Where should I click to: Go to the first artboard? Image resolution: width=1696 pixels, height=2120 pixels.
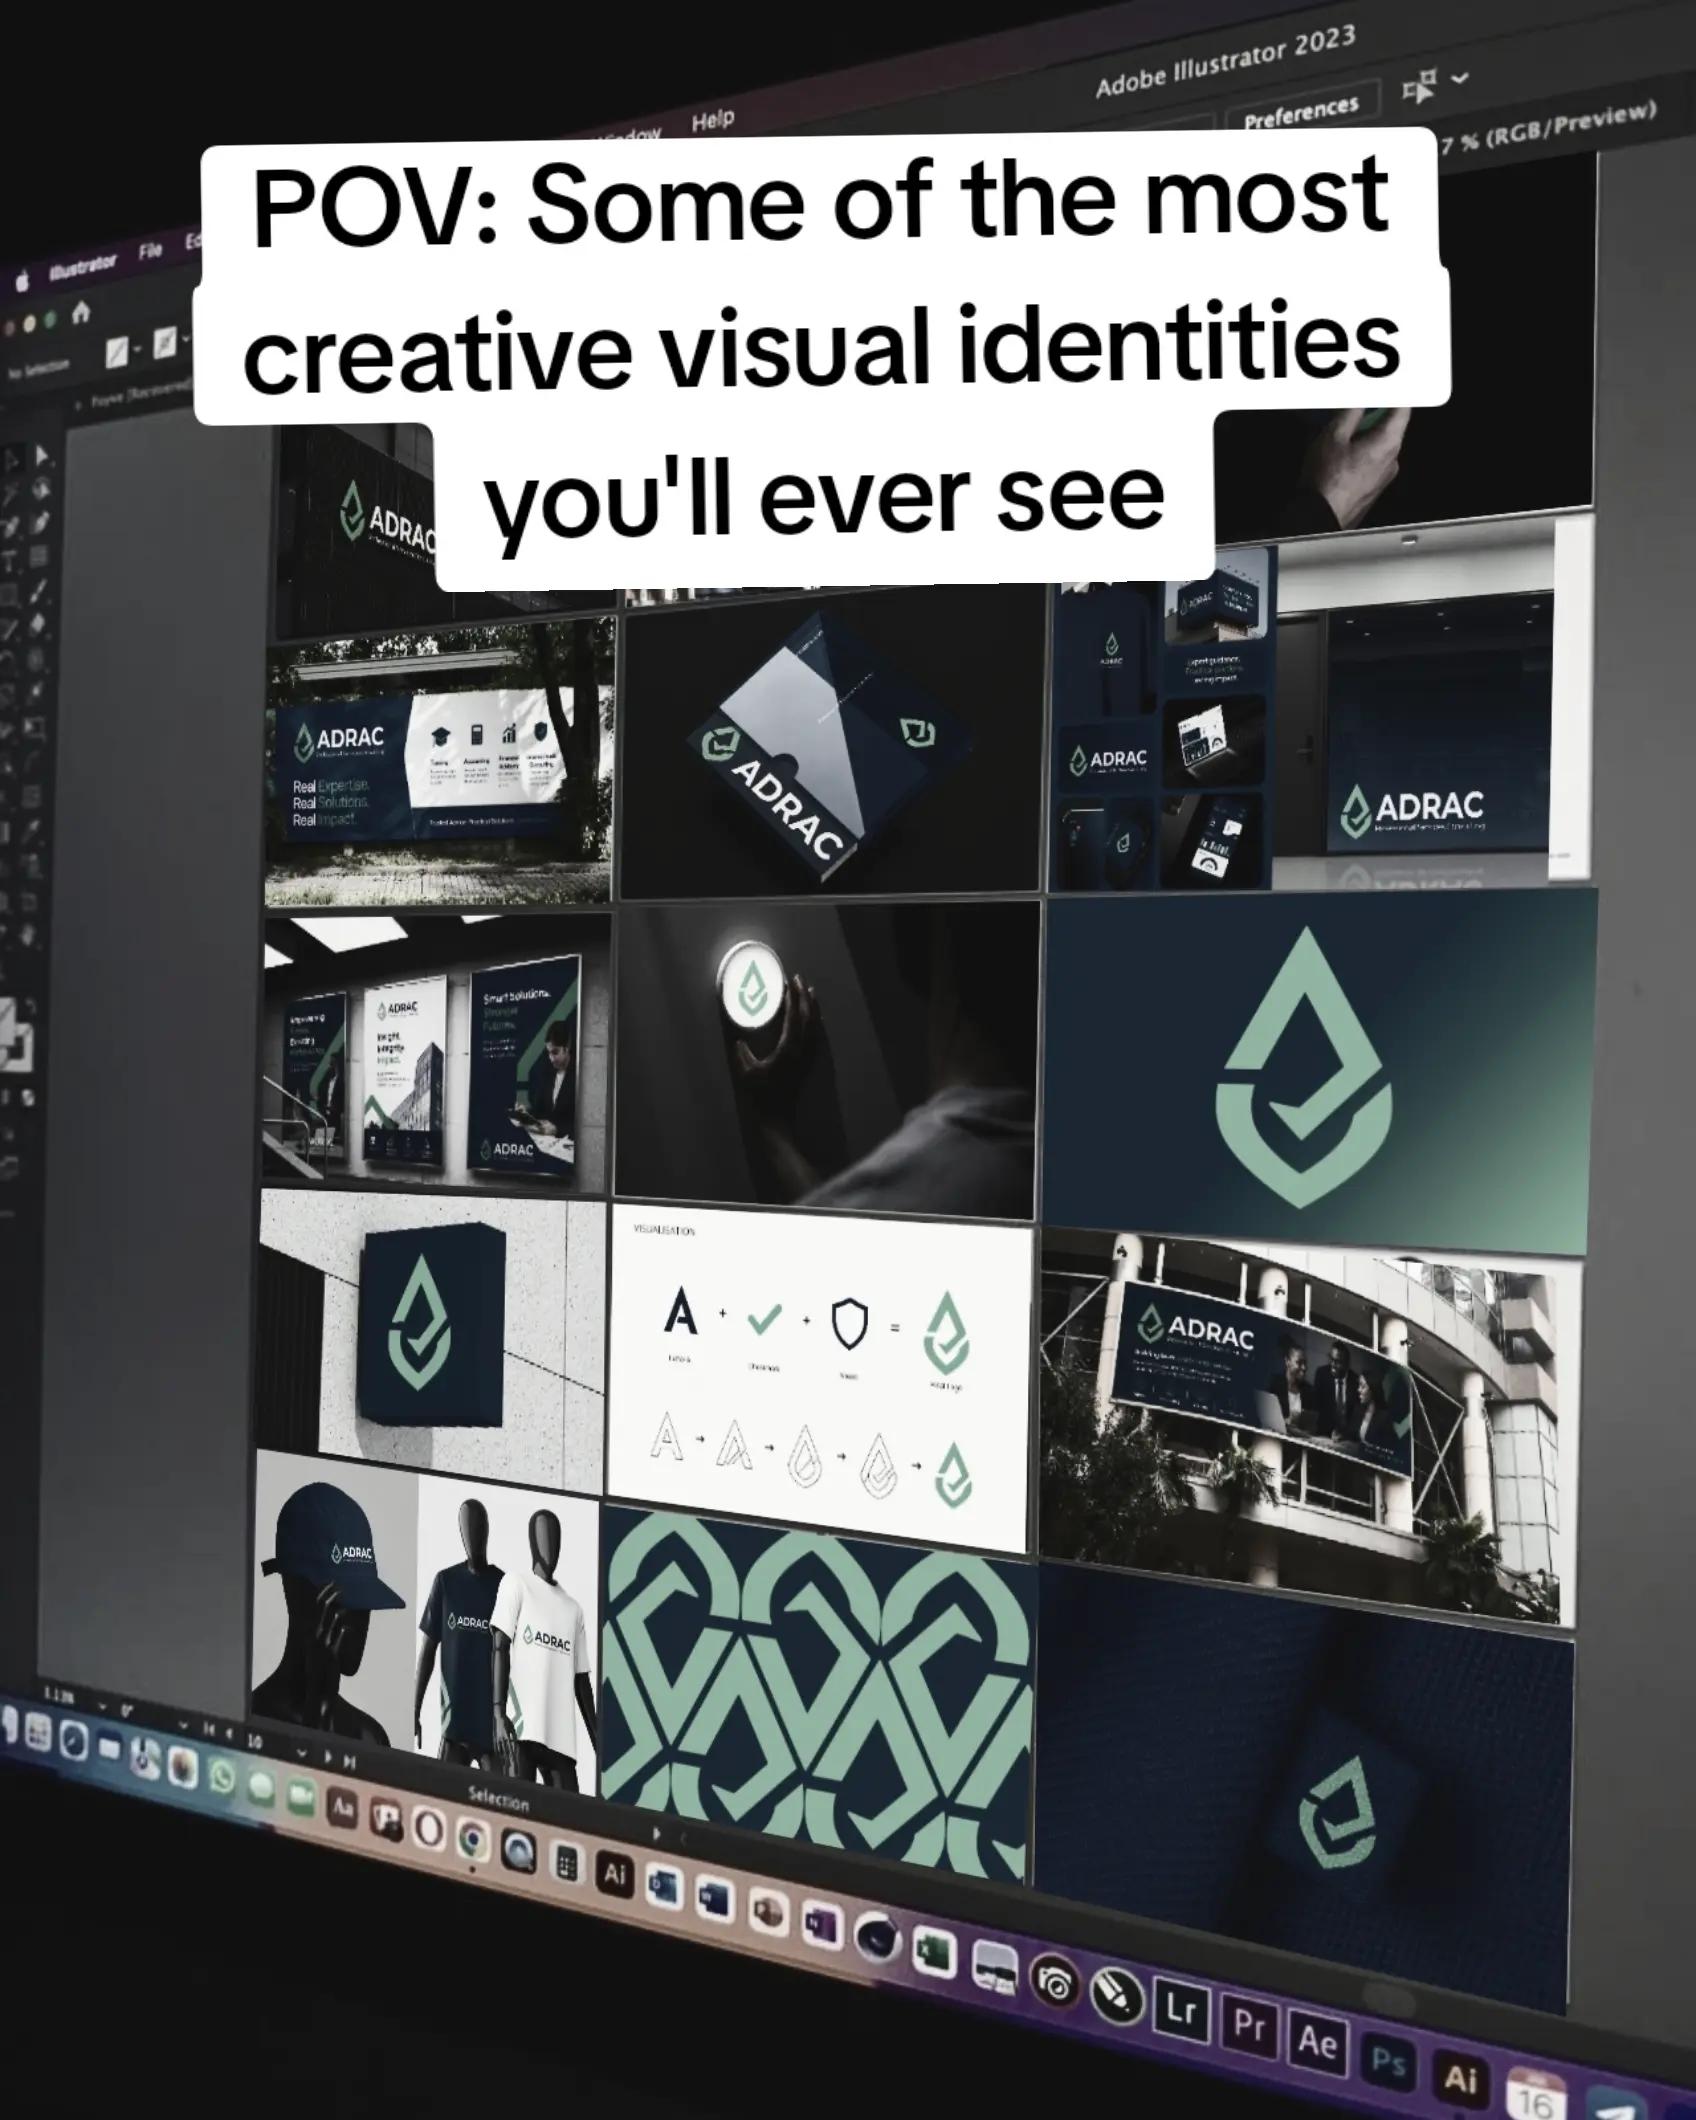pos(208,1730)
